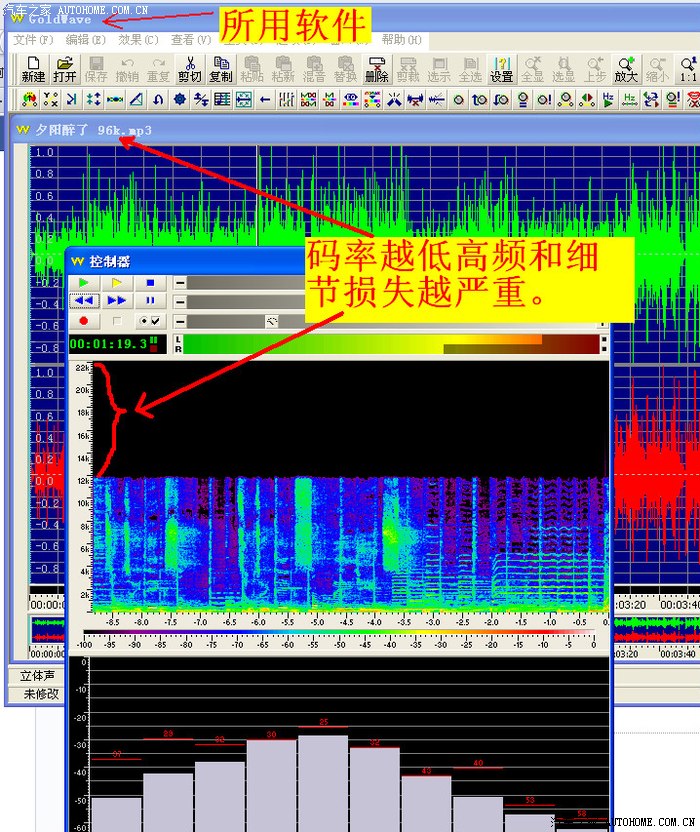The height and width of the screenshot is (832, 700).
Task: Click the 撤销 (Undo) toolbar button
Action: coord(127,70)
